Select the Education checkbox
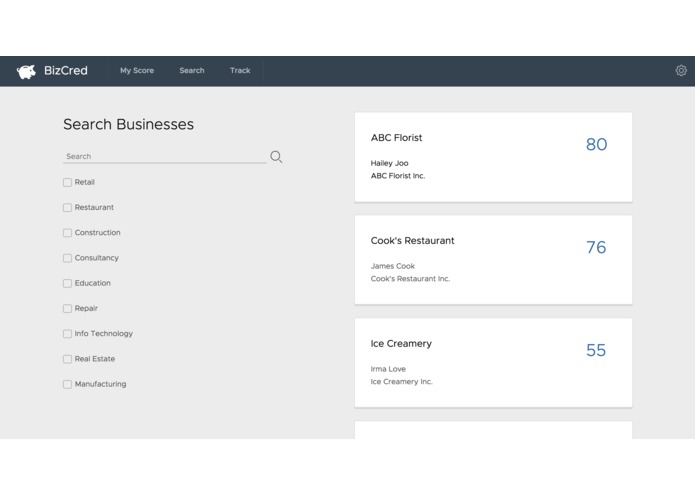695x494 pixels. pos(67,284)
